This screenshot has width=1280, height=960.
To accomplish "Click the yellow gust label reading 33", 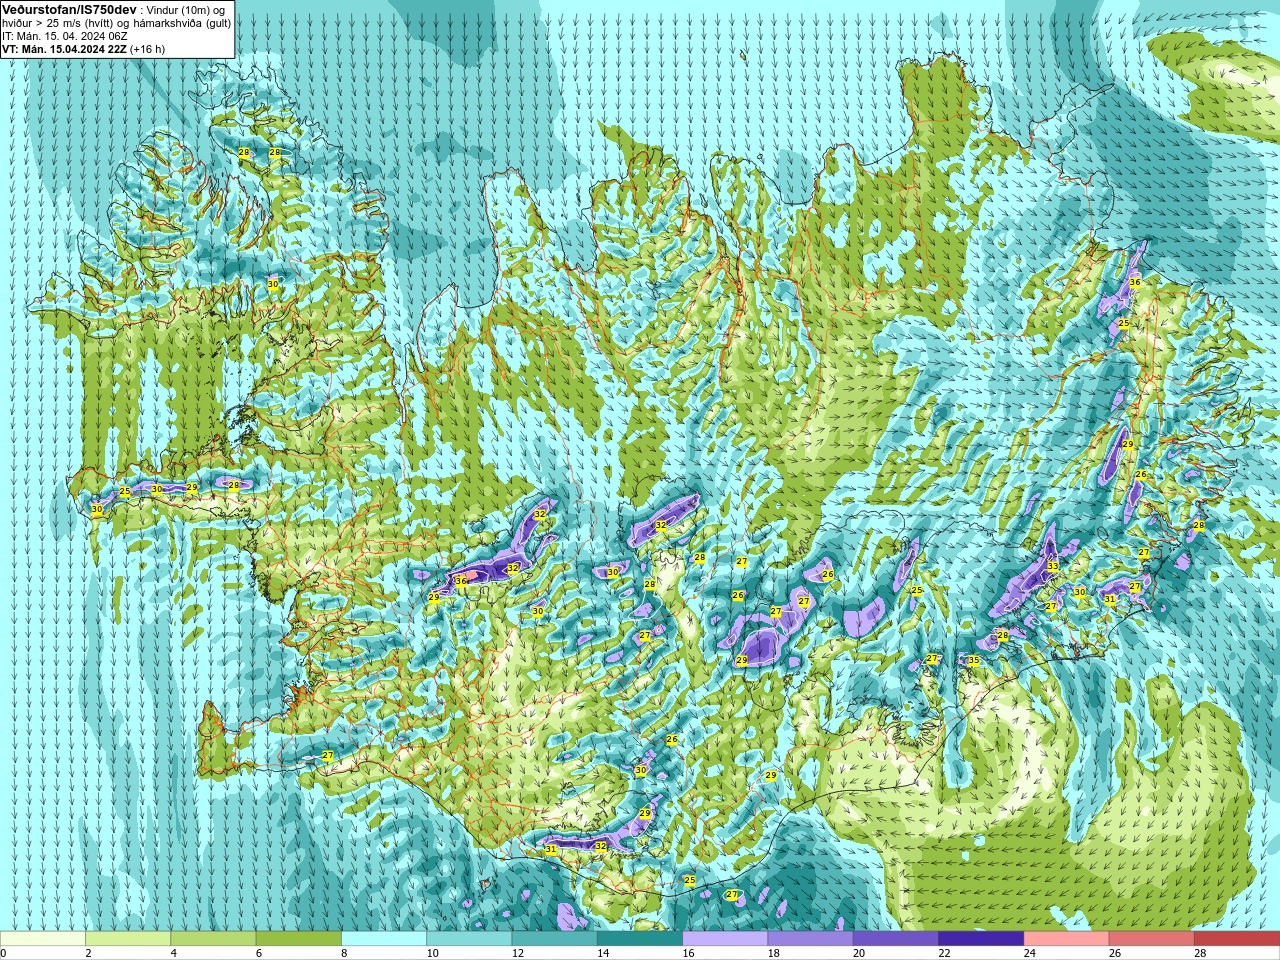I will coord(1053,567).
